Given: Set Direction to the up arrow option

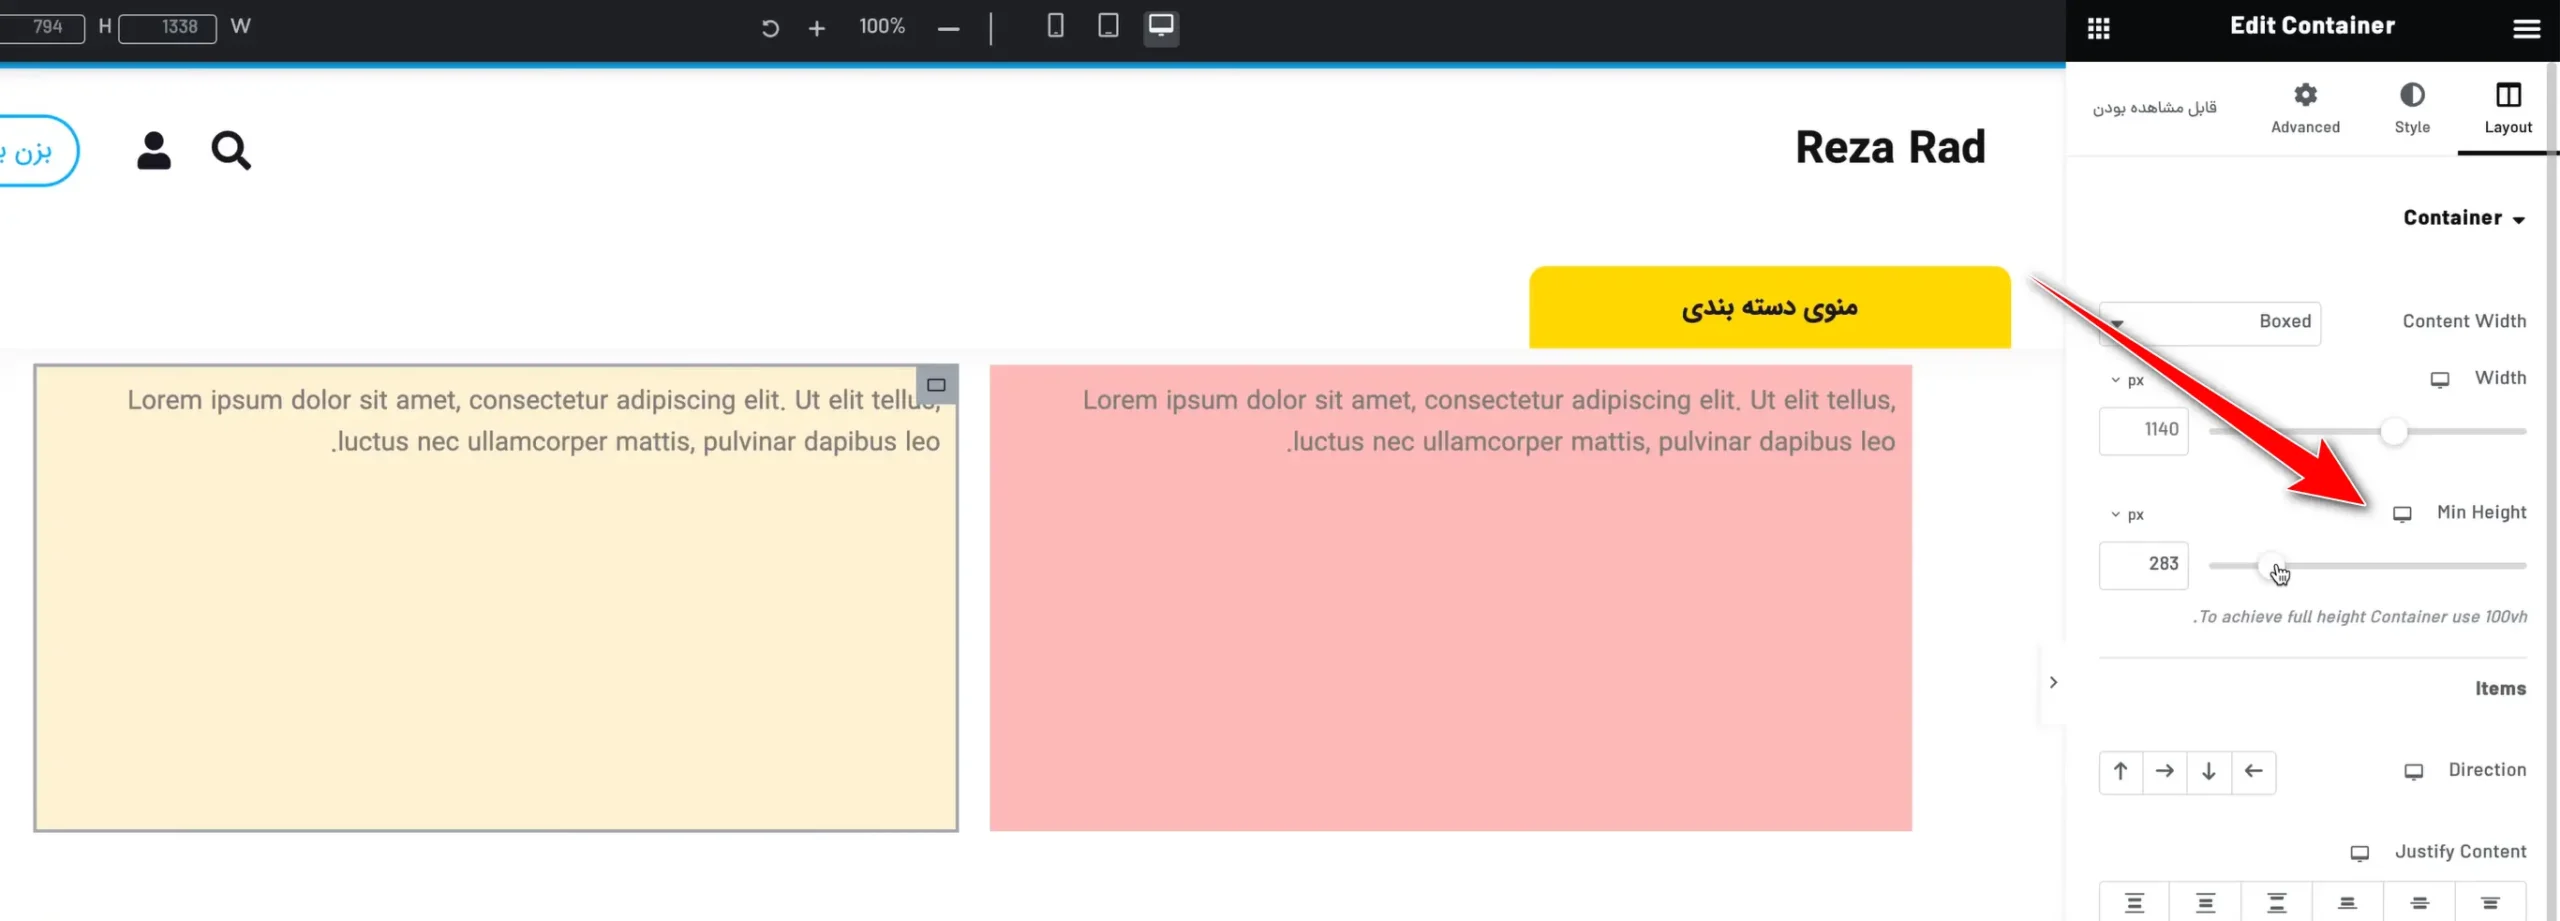Looking at the screenshot, I should (2120, 771).
